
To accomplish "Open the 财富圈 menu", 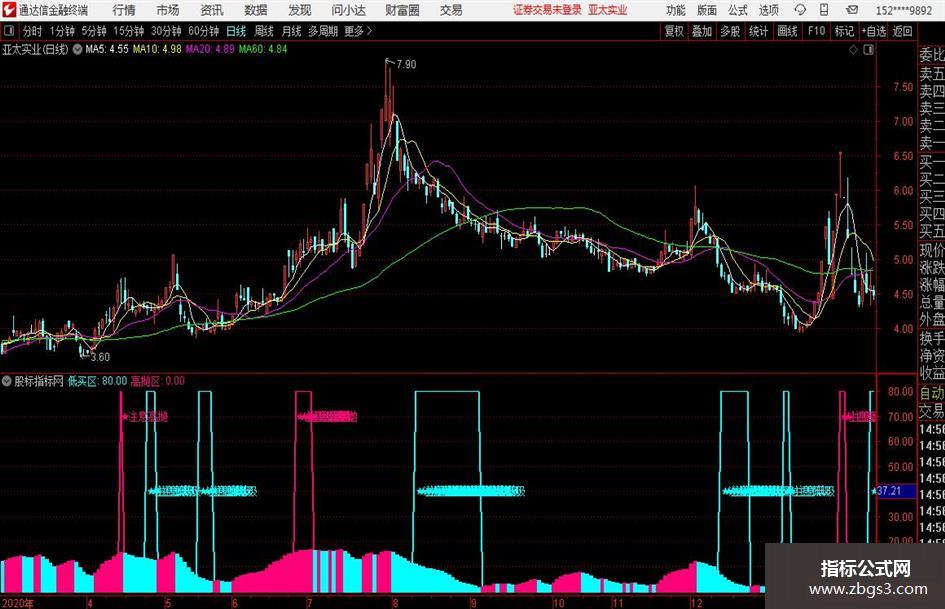I will click(x=402, y=10).
